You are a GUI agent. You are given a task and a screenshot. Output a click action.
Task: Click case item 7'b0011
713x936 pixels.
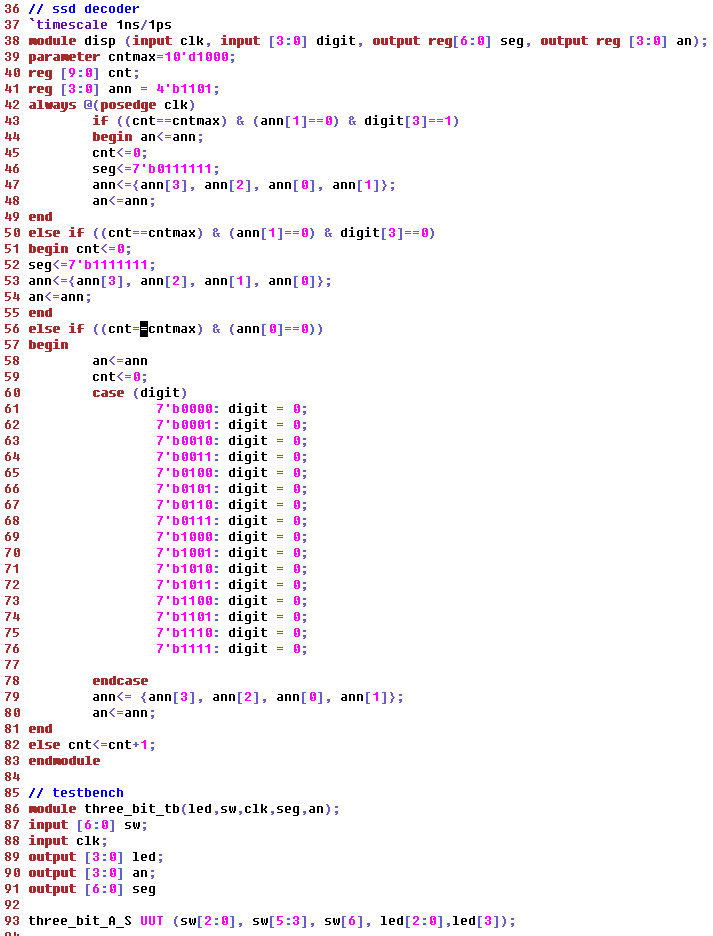click(231, 457)
